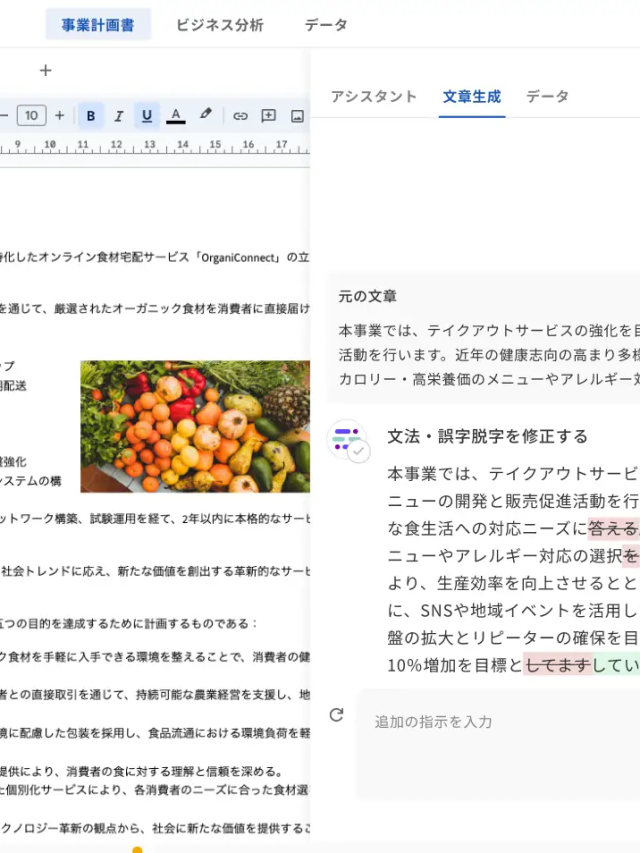
Task: Click the font size field showing 10
Action: point(31,116)
